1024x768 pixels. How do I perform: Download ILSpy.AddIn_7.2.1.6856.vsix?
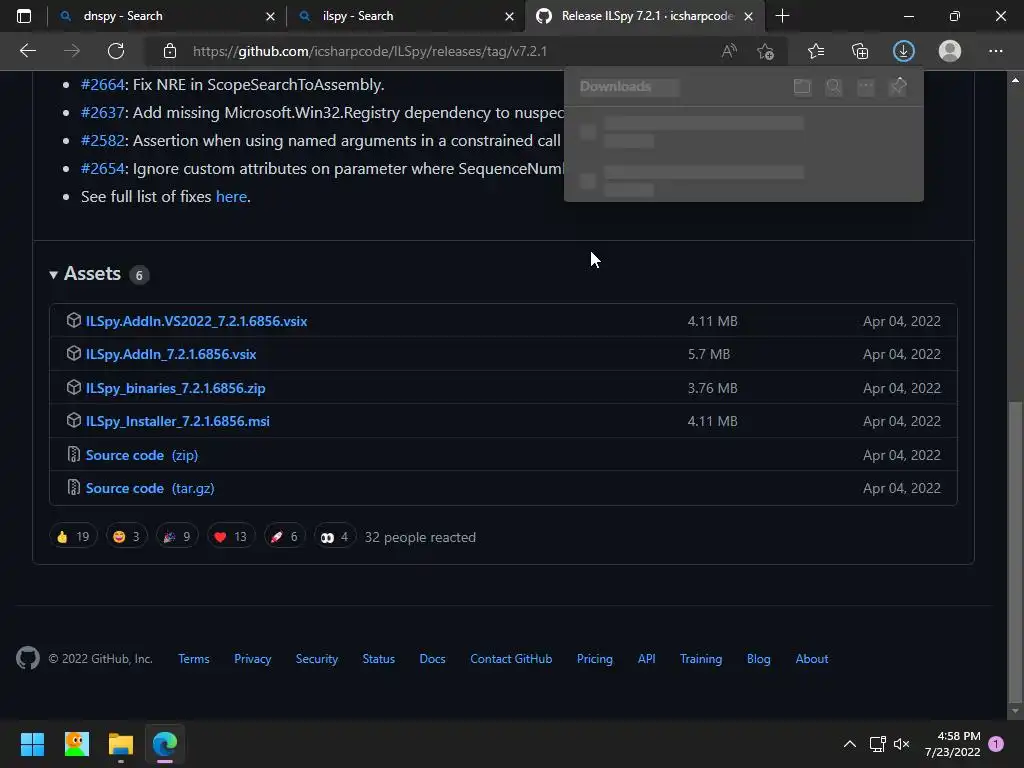coord(171,354)
